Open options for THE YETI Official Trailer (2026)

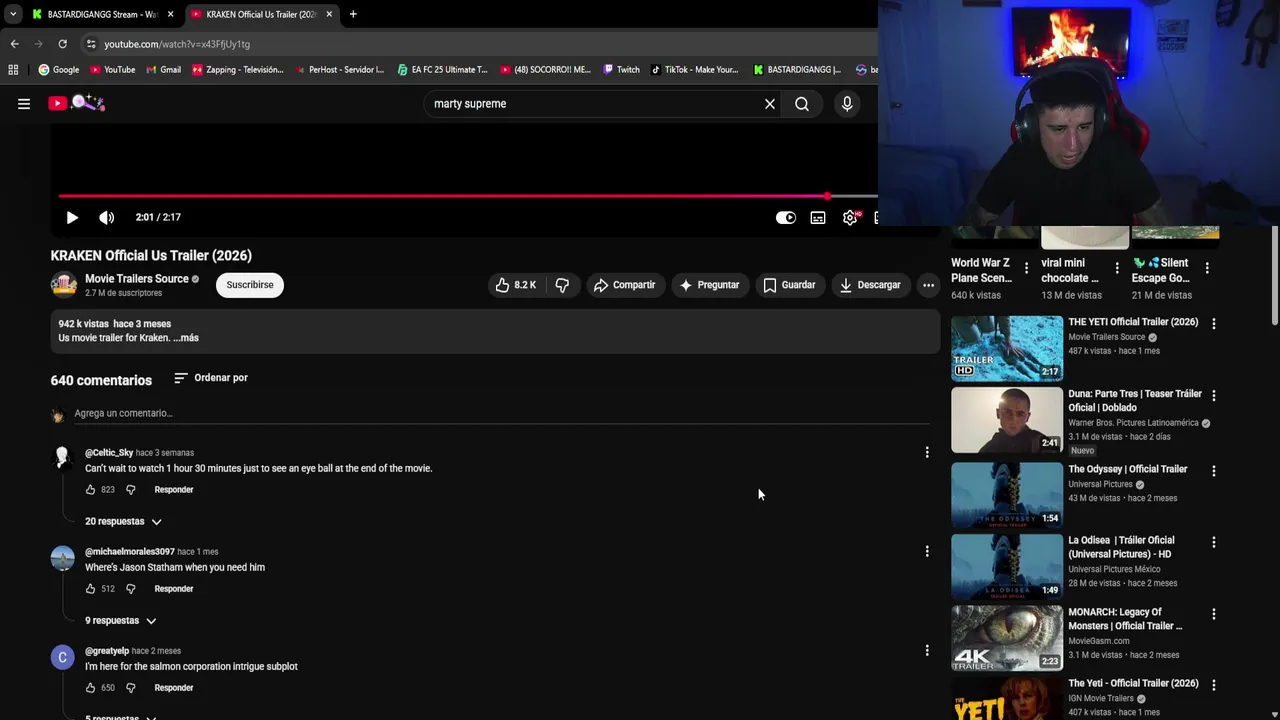tap(1214, 324)
